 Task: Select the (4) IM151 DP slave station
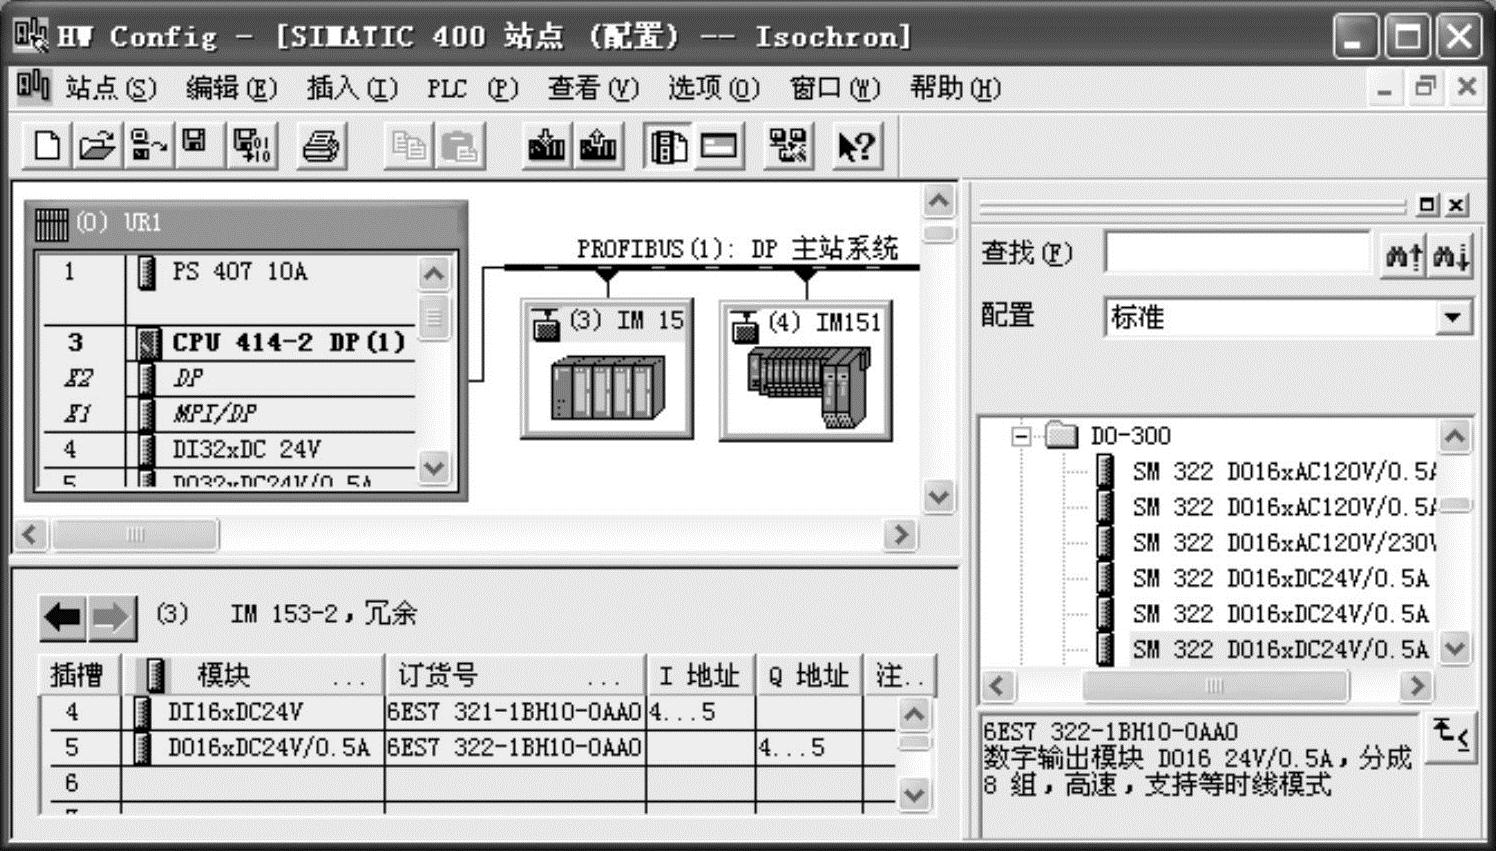[x=806, y=369]
